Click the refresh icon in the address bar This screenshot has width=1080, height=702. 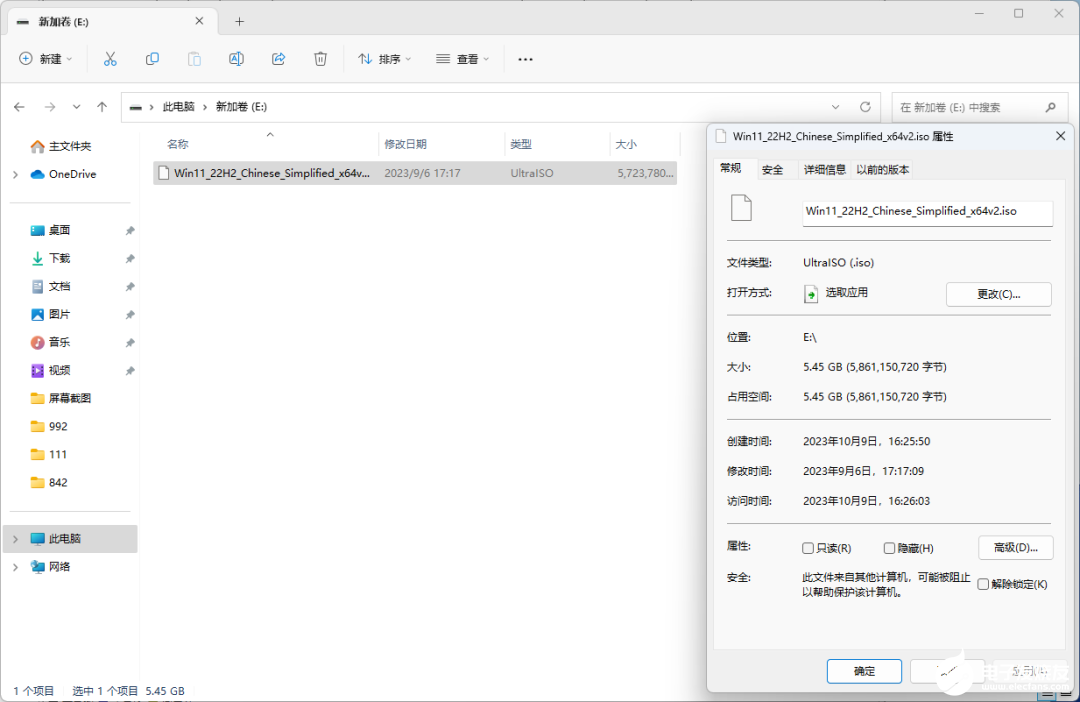click(x=865, y=107)
